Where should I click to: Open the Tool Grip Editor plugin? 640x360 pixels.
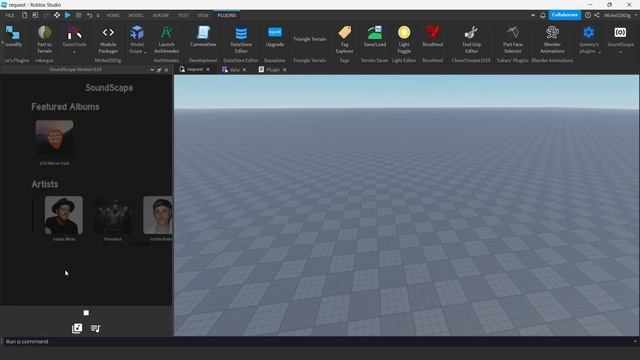point(471,39)
